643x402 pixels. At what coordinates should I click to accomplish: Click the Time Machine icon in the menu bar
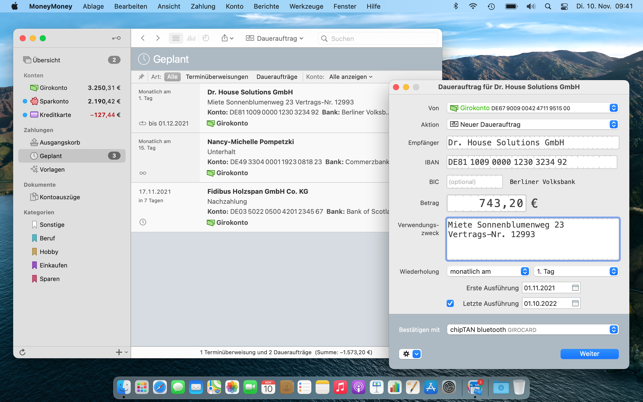491,6
